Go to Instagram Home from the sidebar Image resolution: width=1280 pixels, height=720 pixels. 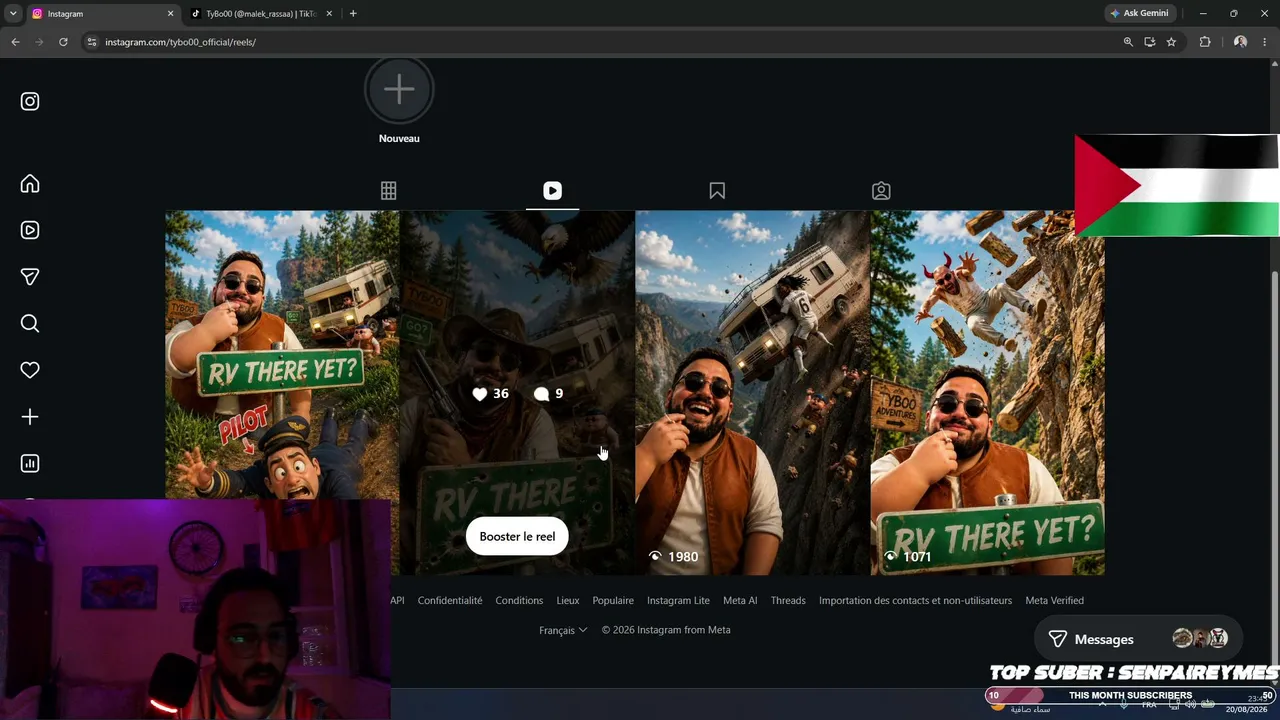(x=30, y=184)
